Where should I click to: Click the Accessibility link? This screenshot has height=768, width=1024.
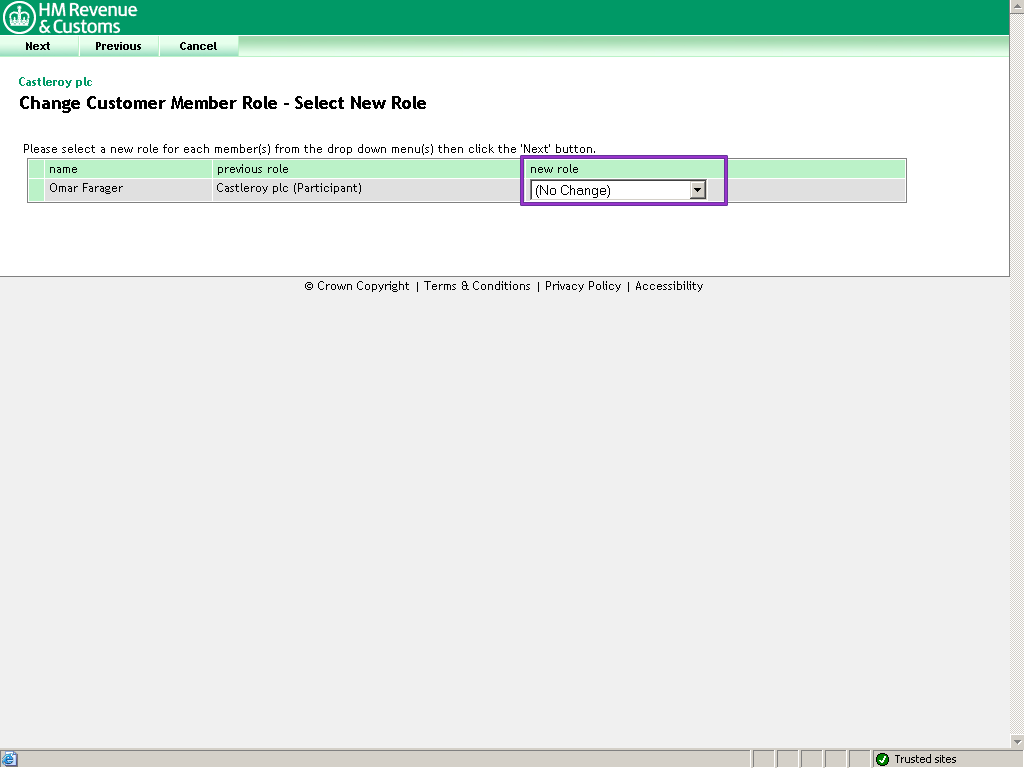[x=668, y=286]
